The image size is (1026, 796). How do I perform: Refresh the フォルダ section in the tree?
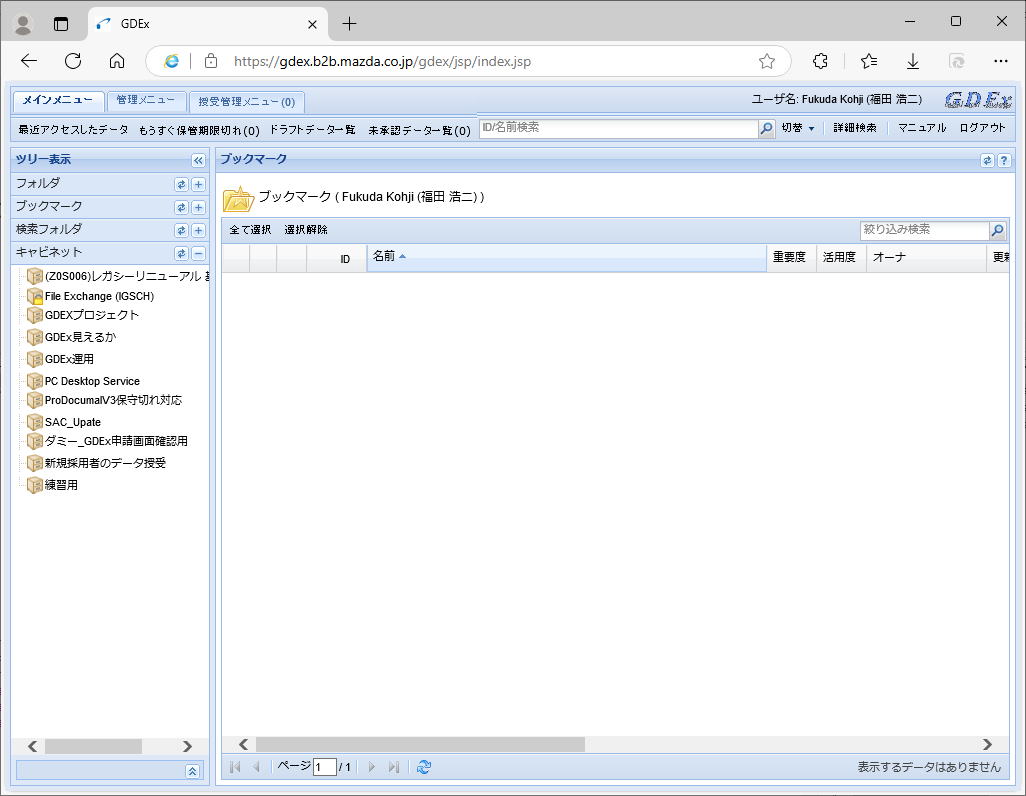click(x=181, y=184)
